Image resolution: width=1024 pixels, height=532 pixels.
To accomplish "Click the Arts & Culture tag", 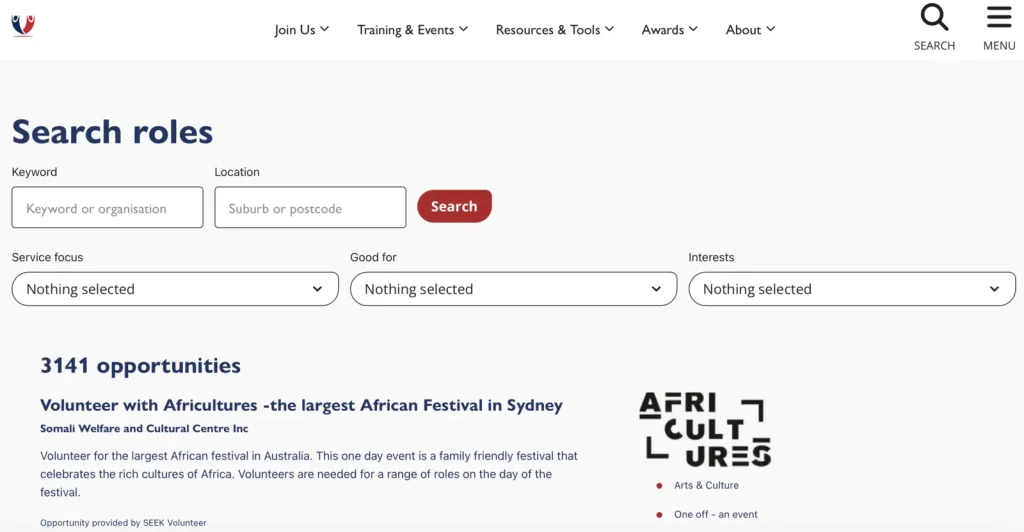I will click(x=706, y=486).
